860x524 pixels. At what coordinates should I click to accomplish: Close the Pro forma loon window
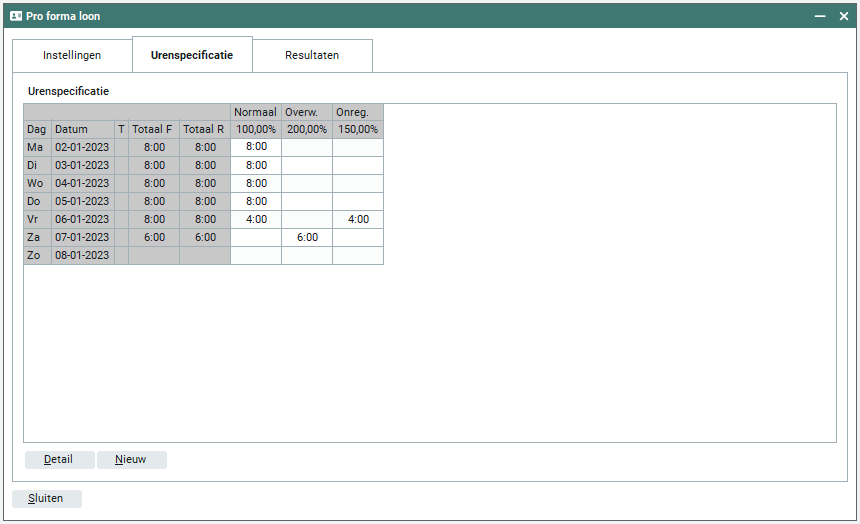coord(843,16)
